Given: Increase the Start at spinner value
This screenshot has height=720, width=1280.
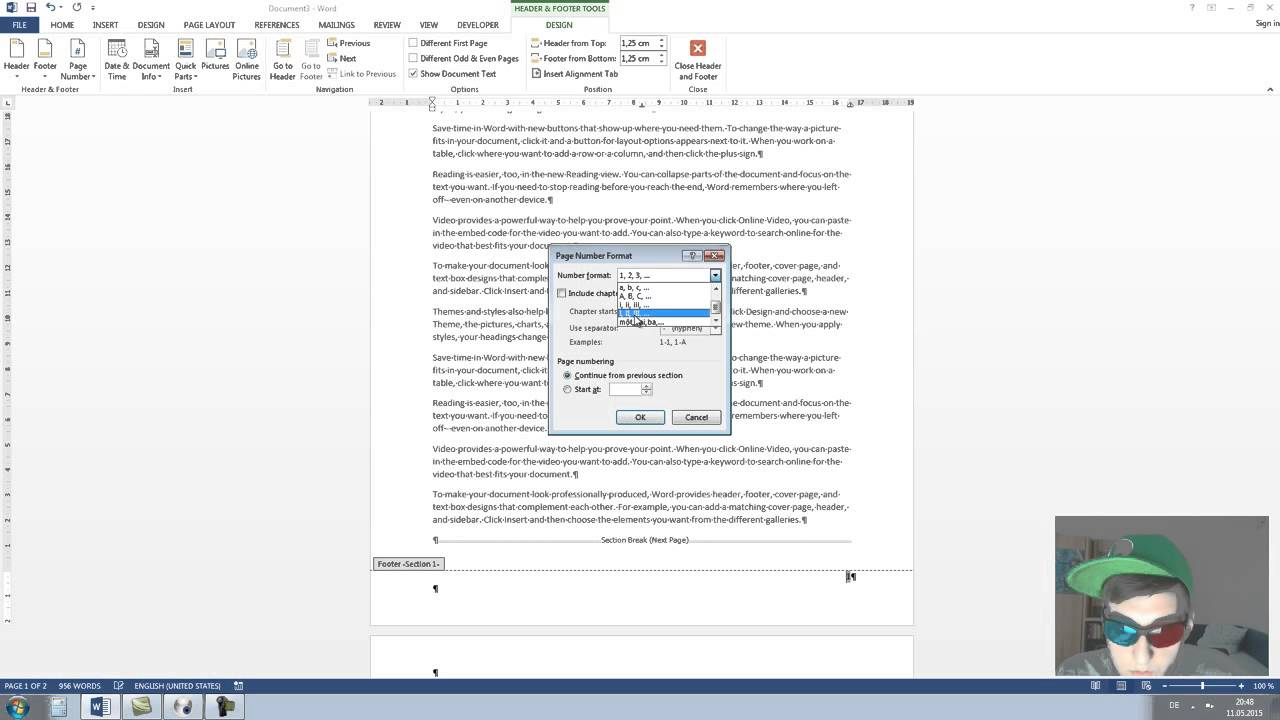Looking at the screenshot, I should tap(647, 386).
